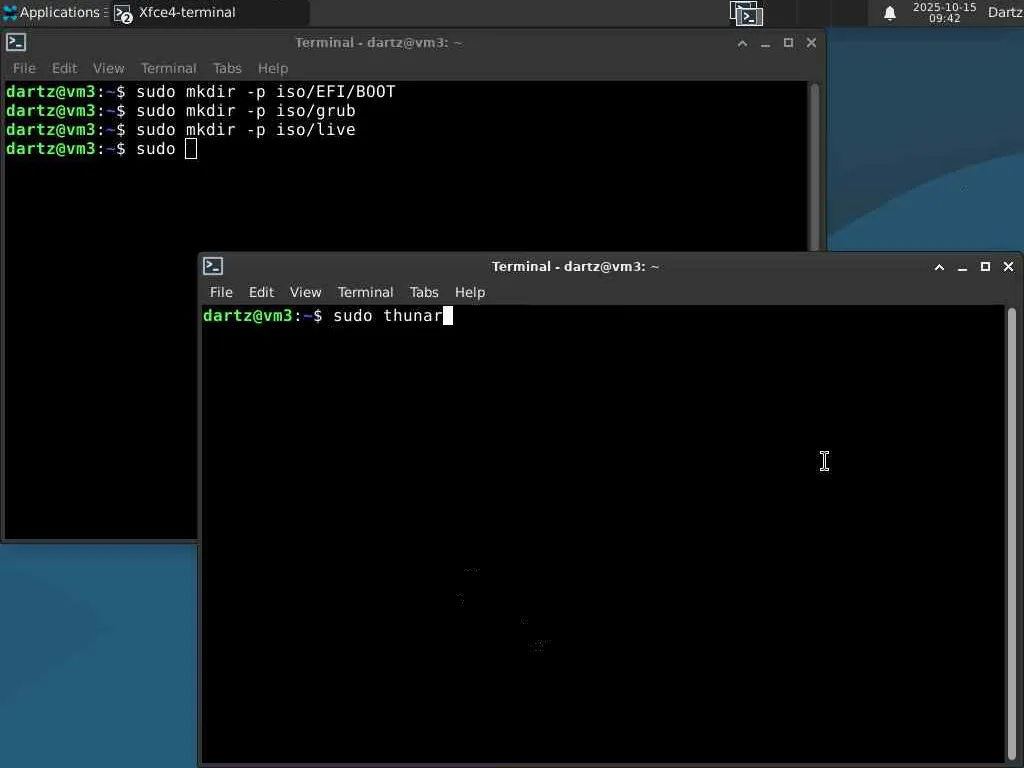Roll up the background terminal window

tap(743, 43)
